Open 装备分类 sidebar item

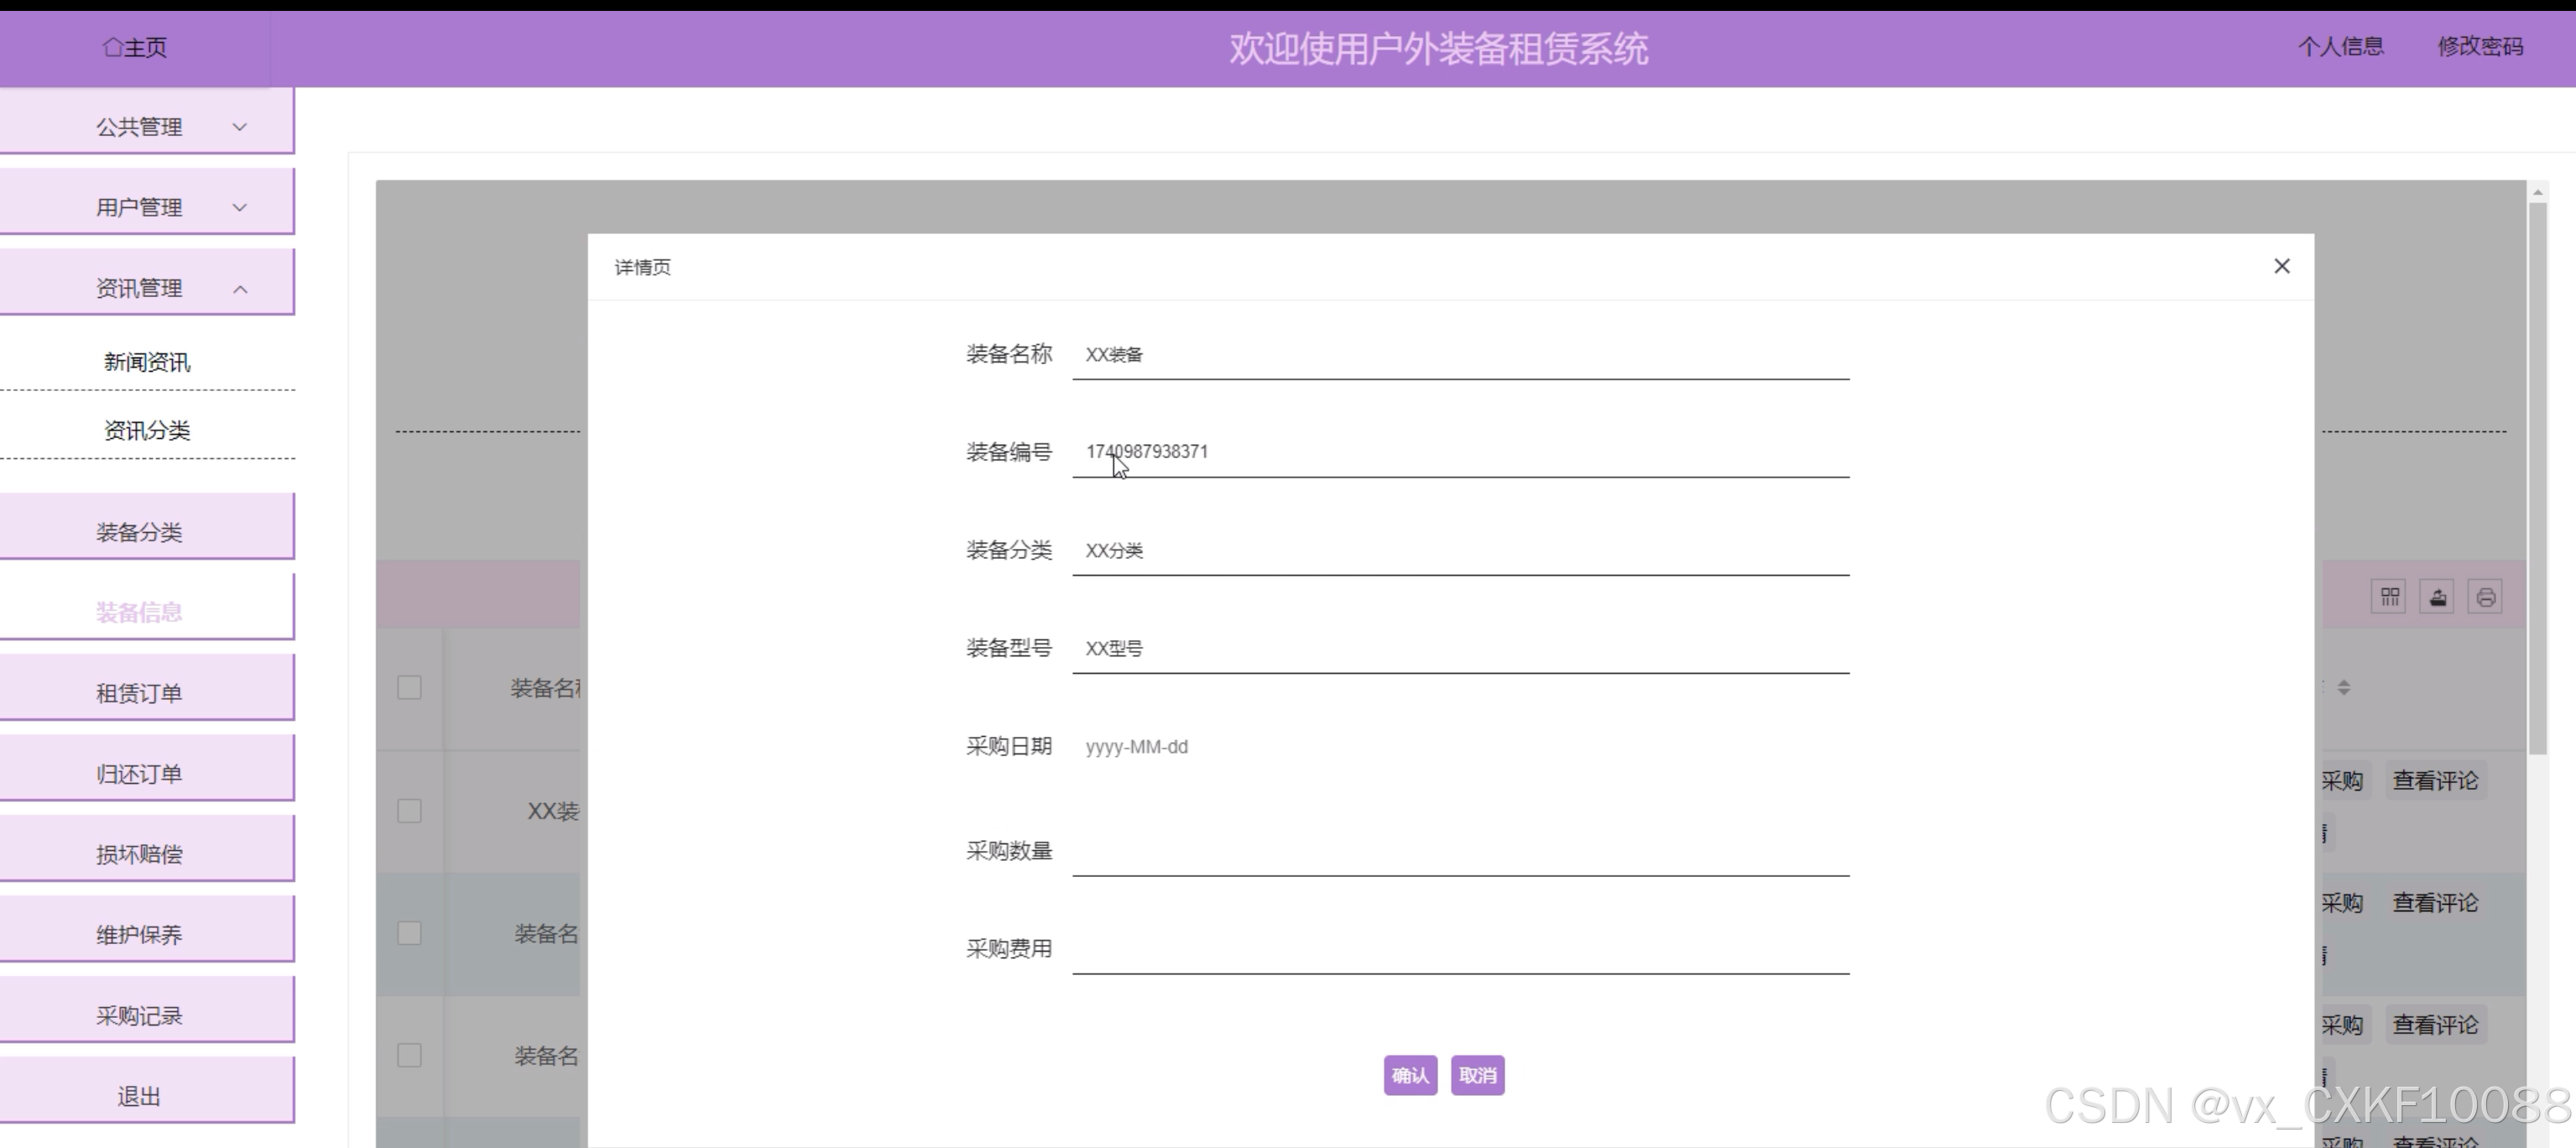coord(147,526)
